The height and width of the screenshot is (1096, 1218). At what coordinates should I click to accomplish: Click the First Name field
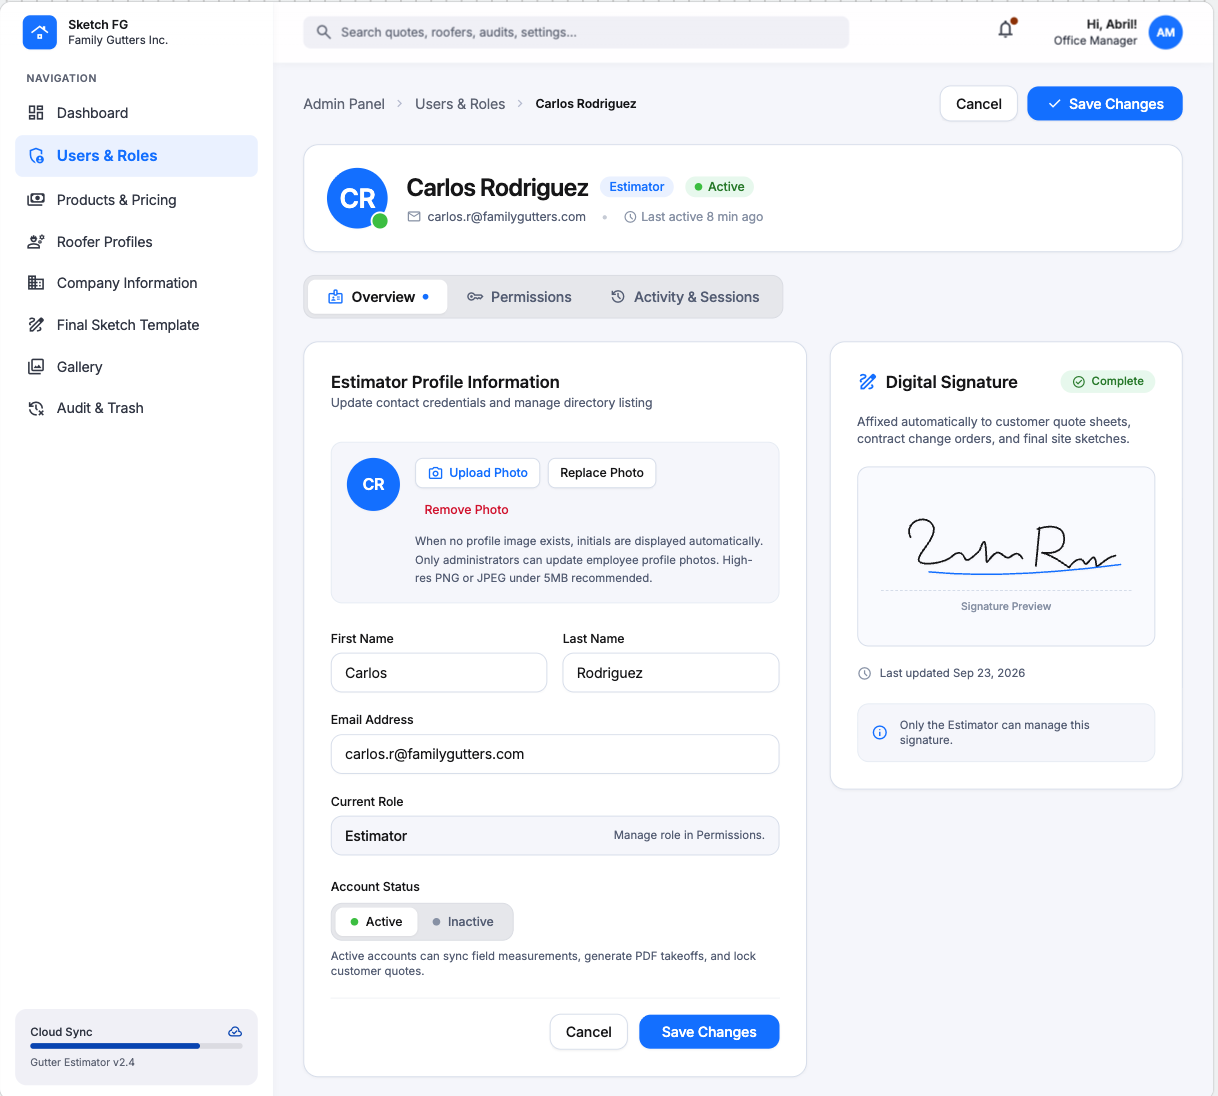click(439, 673)
